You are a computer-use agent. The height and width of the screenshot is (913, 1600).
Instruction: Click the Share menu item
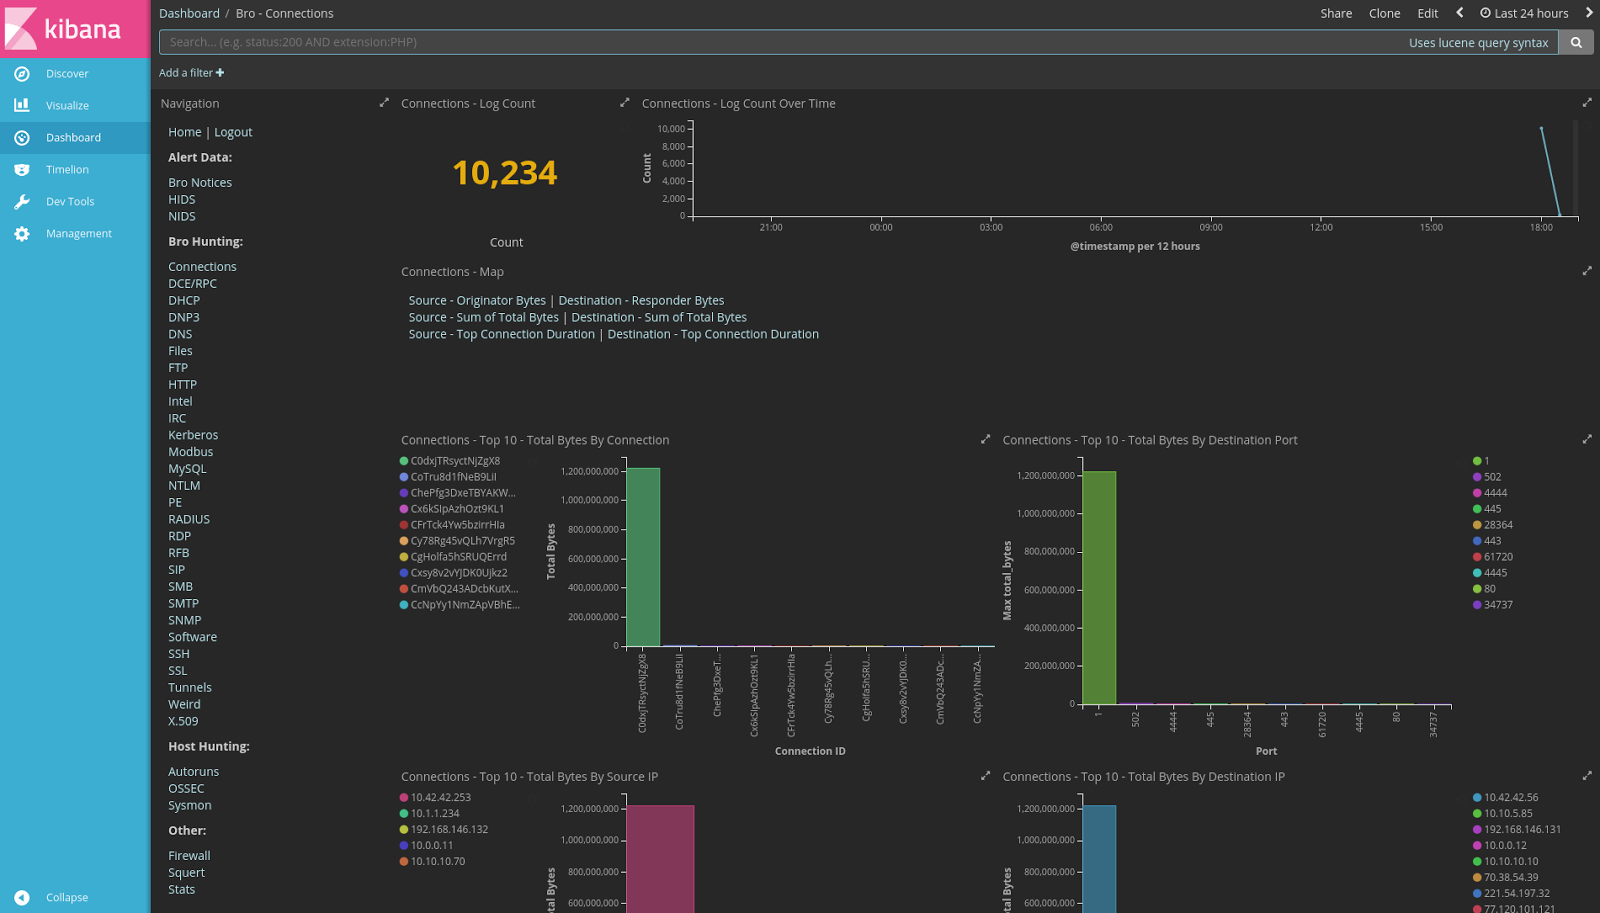[x=1336, y=13]
